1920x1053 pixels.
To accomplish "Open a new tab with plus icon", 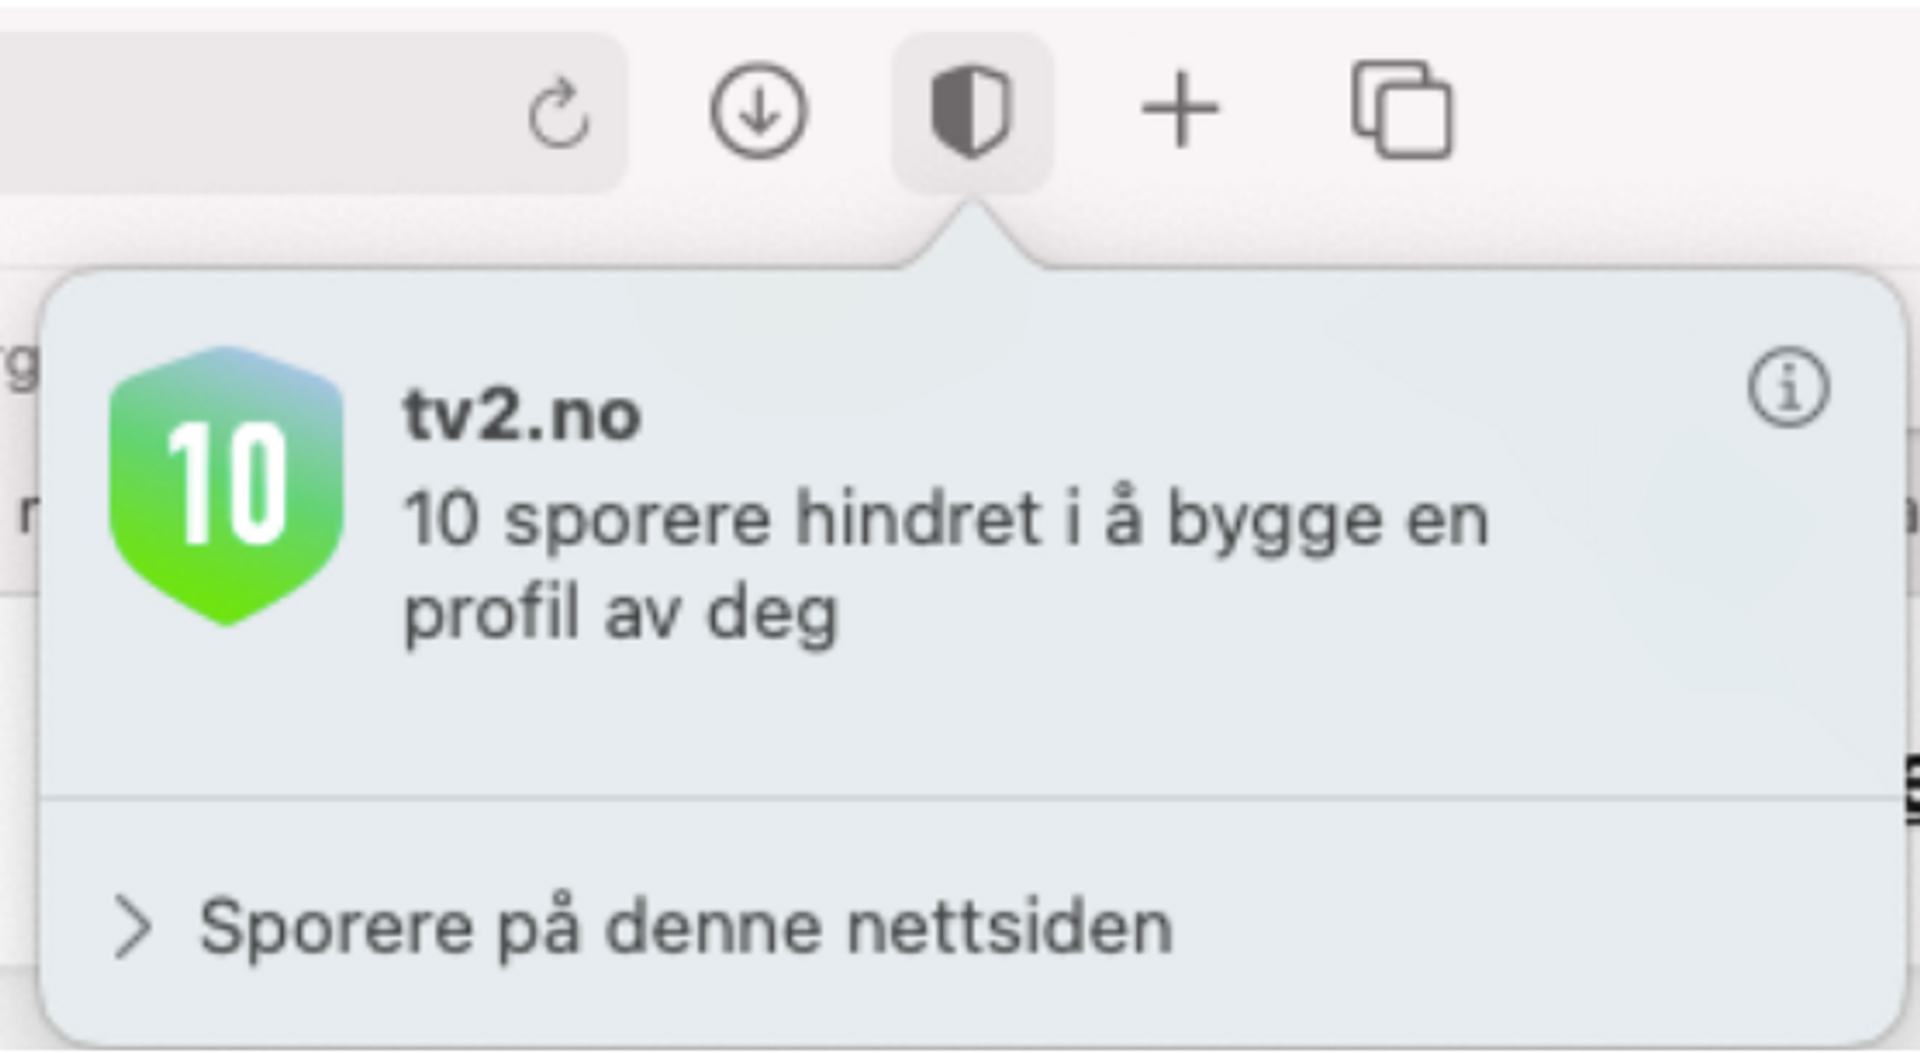I will click(x=1180, y=110).
